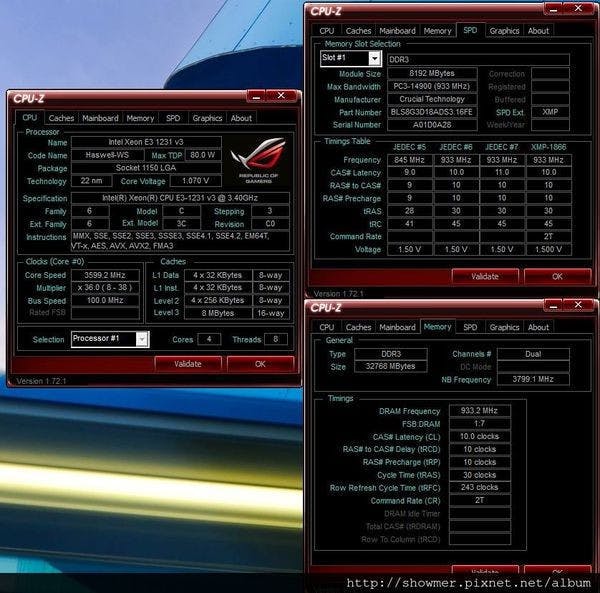Open the Mainboard tab in Memory window
This screenshot has width=600, height=593.
[x=398, y=327]
